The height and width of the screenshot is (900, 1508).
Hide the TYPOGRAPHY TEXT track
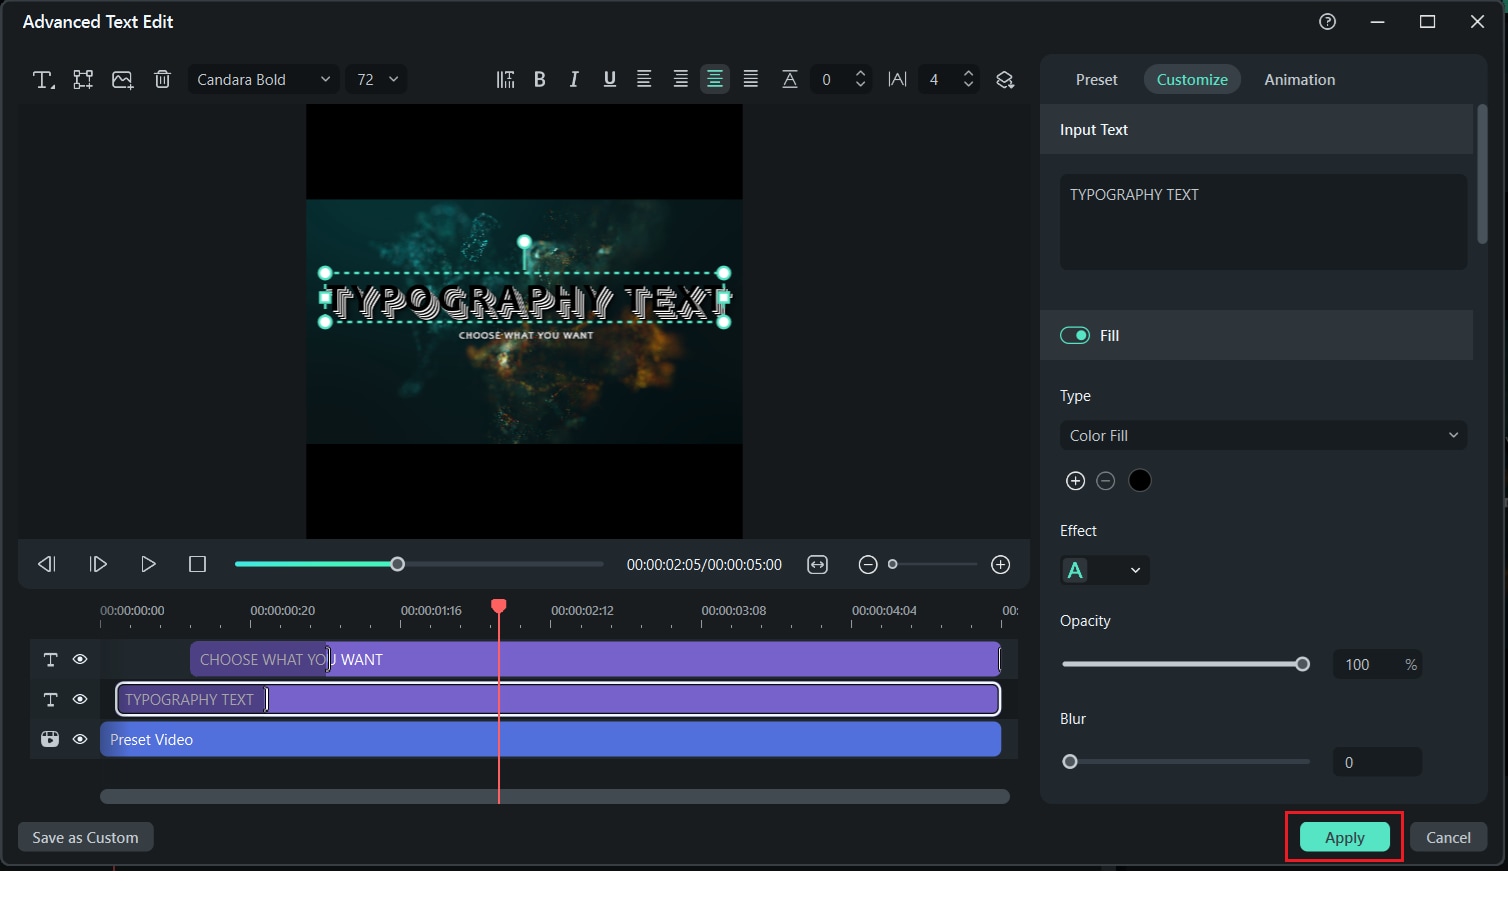click(80, 700)
